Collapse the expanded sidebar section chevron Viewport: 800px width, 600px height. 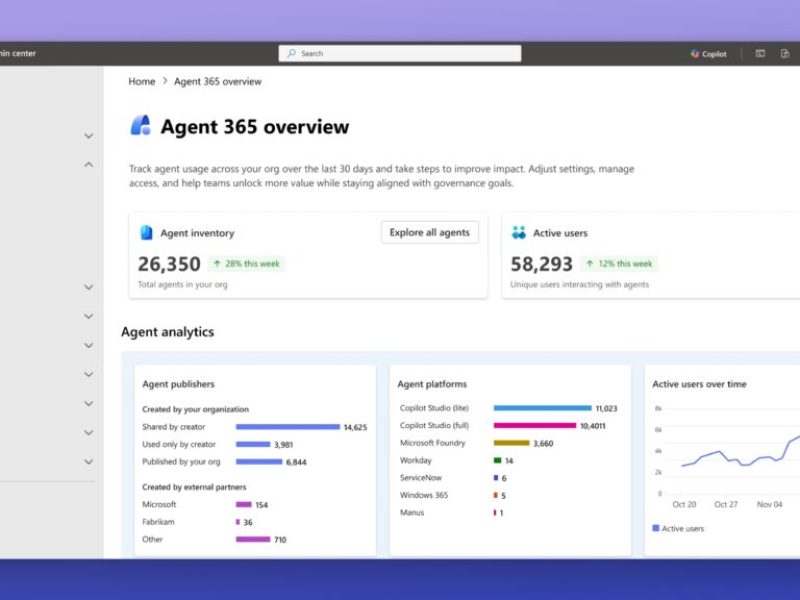88,163
